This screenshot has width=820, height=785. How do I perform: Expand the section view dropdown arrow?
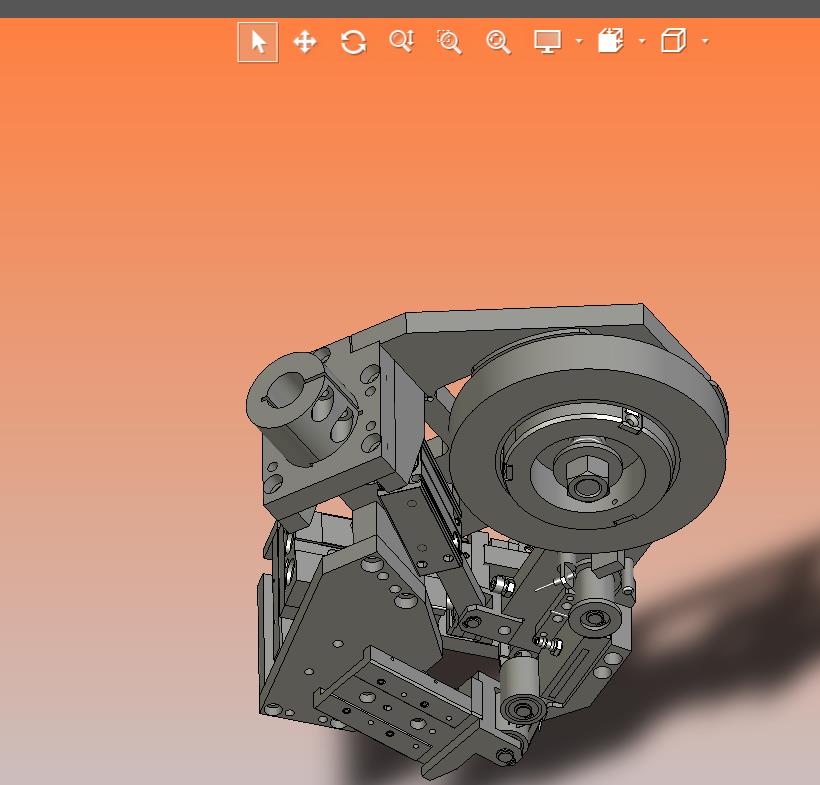click(642, 41)
